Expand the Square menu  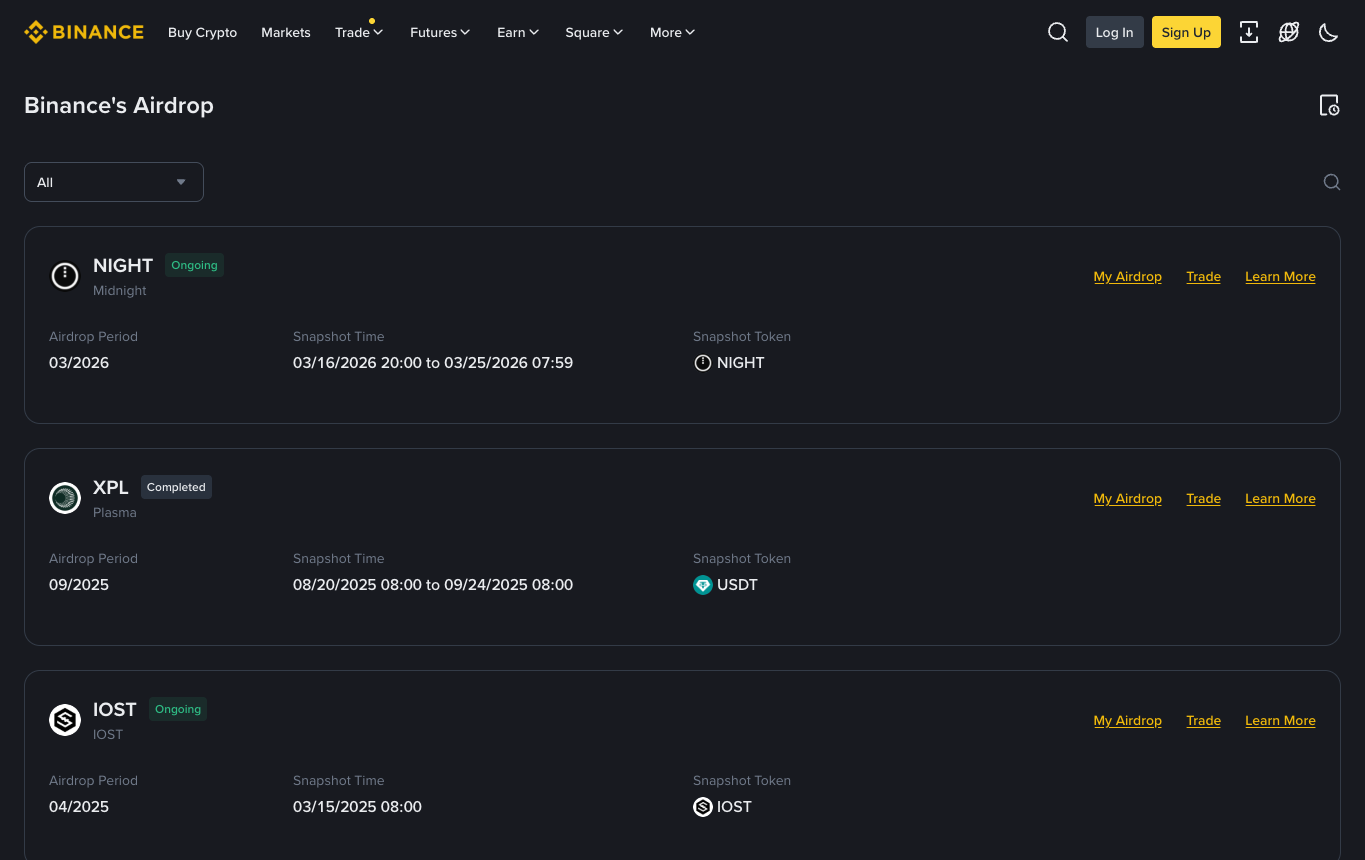point(594,32)
